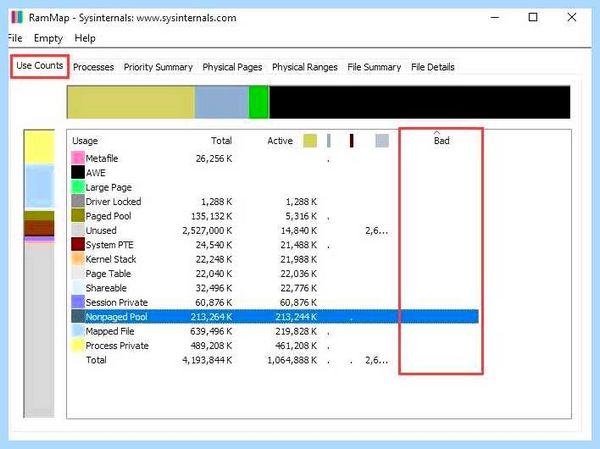This screenshot has height=449, width=600.
Task: Click the yellow Process Private color icon
Action: tap(78, 345)
